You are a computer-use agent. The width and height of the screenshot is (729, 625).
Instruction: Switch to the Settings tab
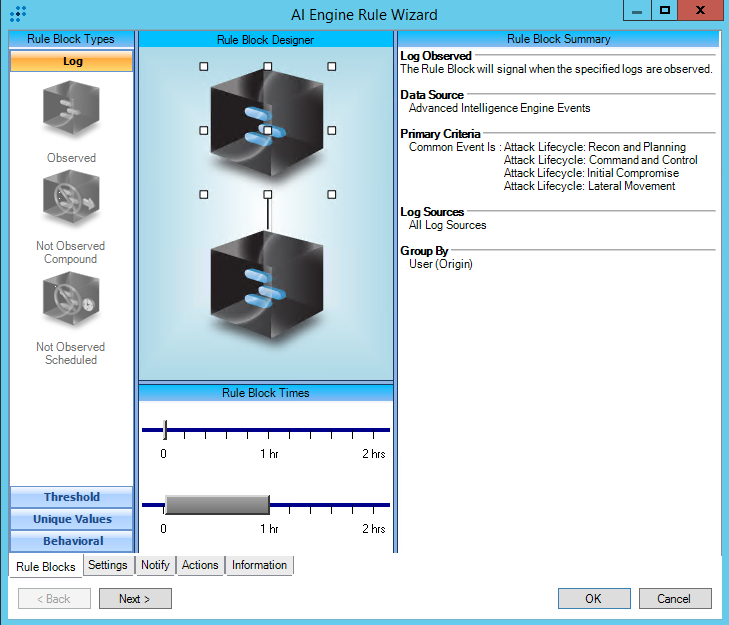click(107, 565)
